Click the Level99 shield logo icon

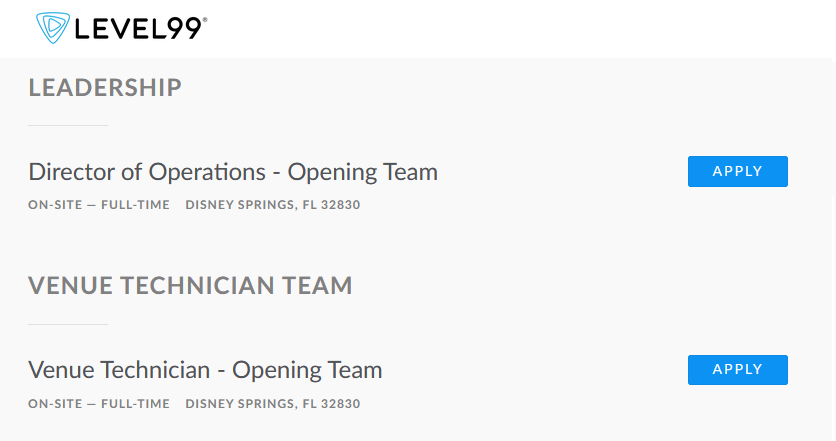tap(52, 28)
